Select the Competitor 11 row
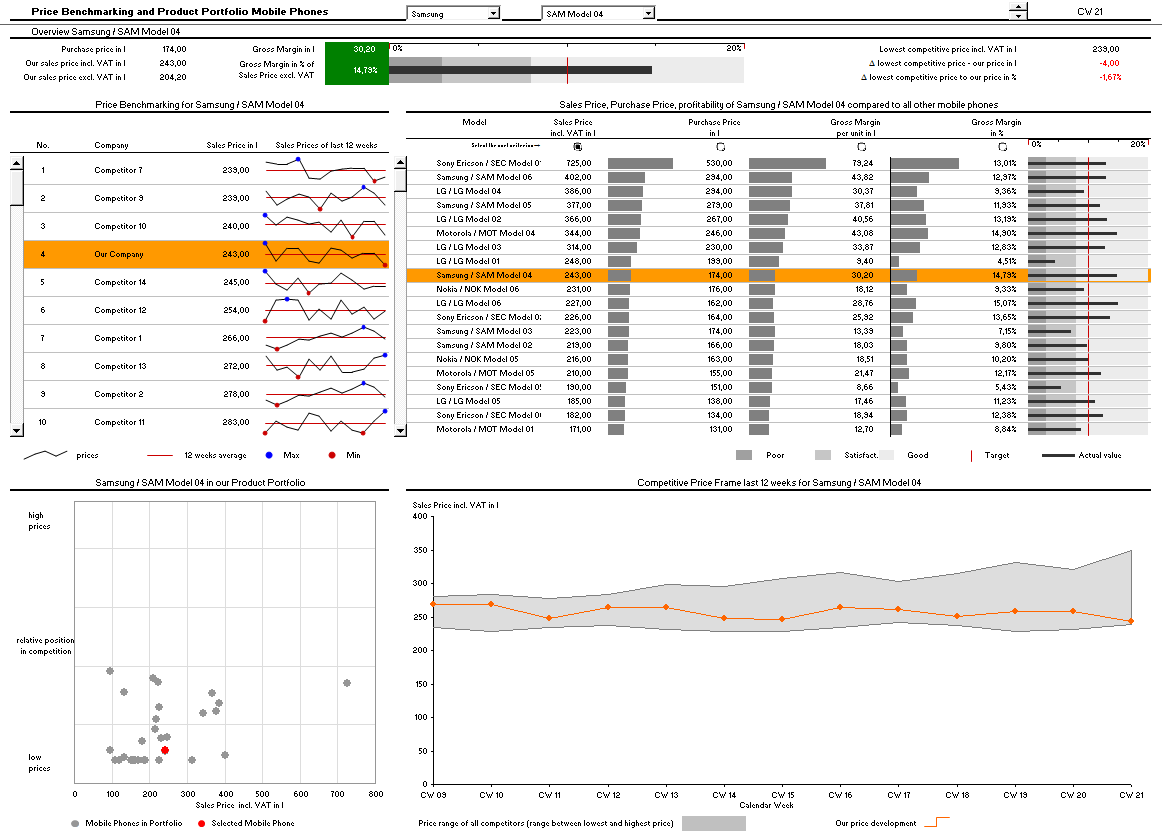This screenshot has height=835, width=1162. tap(206, 422)
